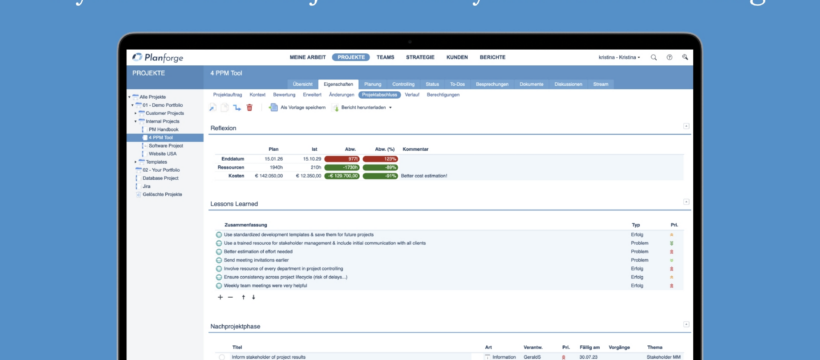Click the Information type icon in Nachprojektphase row
The width and height of the screenshot is (820, 360).
click(x=487, y=357)
